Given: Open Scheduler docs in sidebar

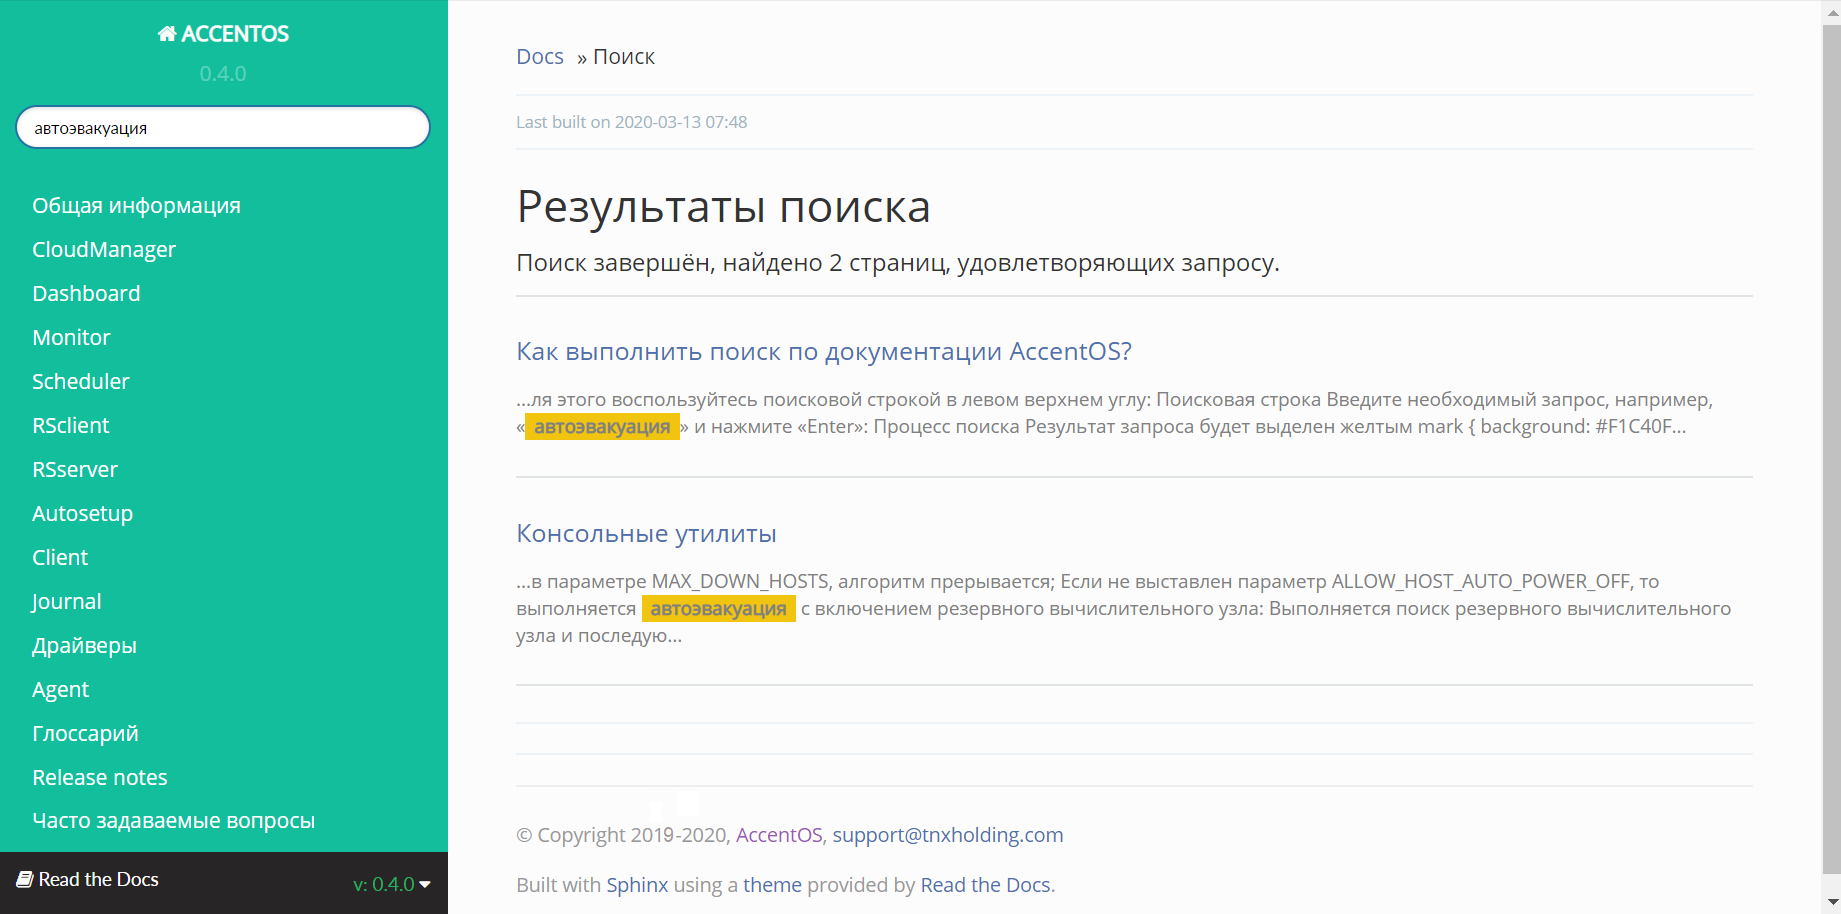Looking at the screenshot, I should pyautogui.click(x=81, y=381).
